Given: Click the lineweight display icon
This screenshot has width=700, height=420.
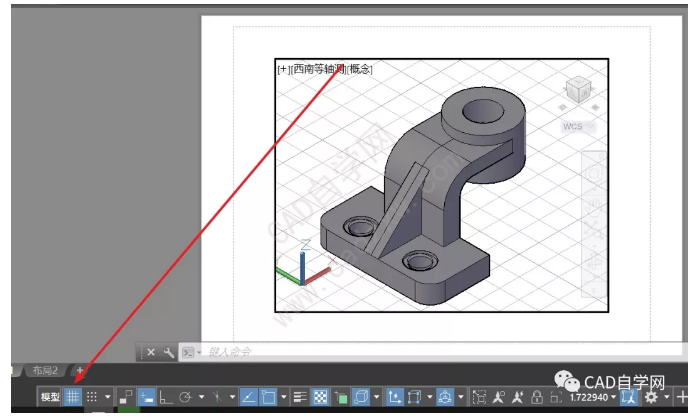Looking at the screenshot, I should [300, 397].
